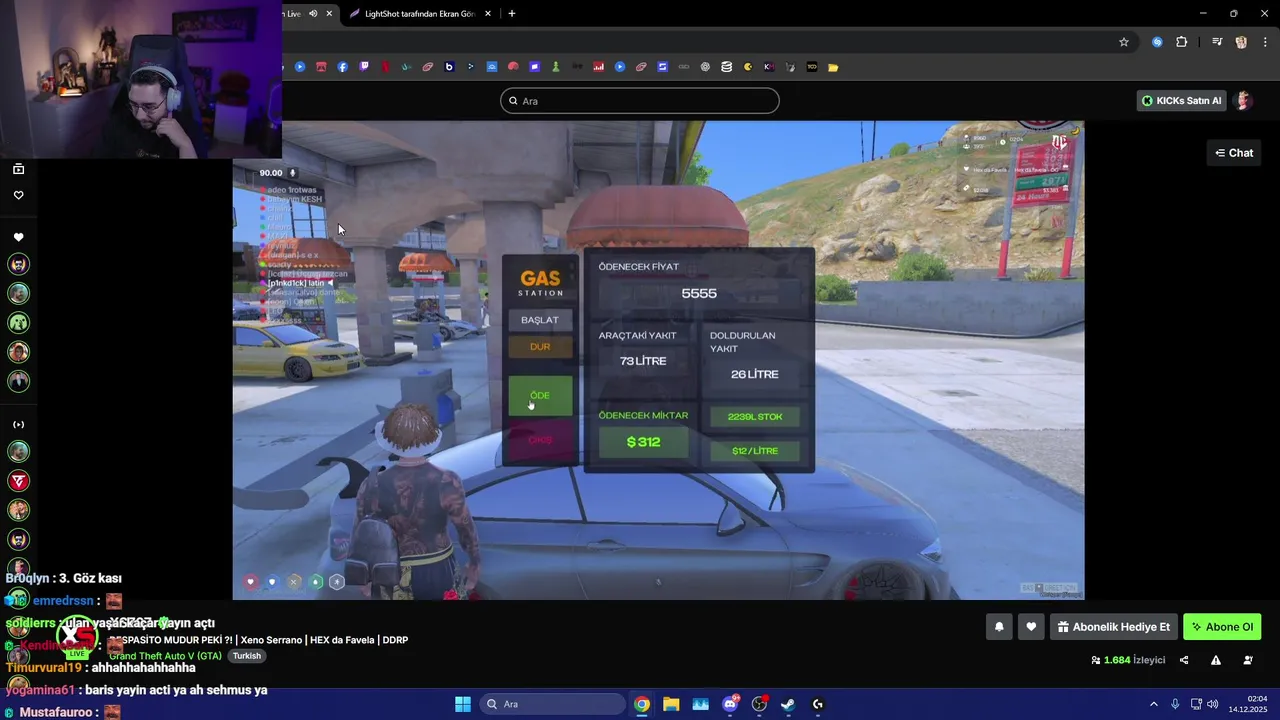The image size is (1280, 720).
Task: Click the notification bell icon under the stream
Action: tap(999, 627)
